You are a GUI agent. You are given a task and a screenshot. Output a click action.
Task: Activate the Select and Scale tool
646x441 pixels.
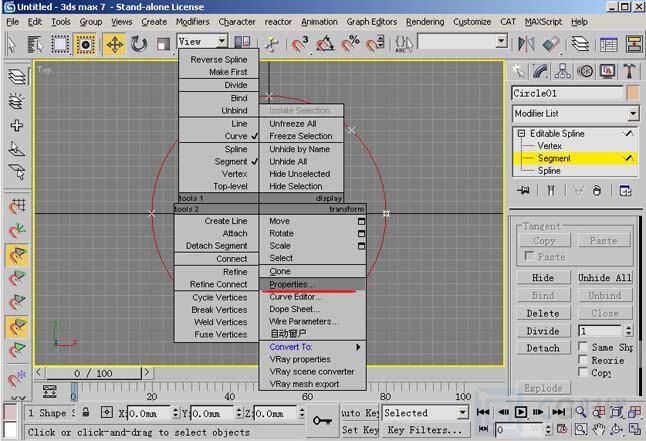[x=163, y=44]
